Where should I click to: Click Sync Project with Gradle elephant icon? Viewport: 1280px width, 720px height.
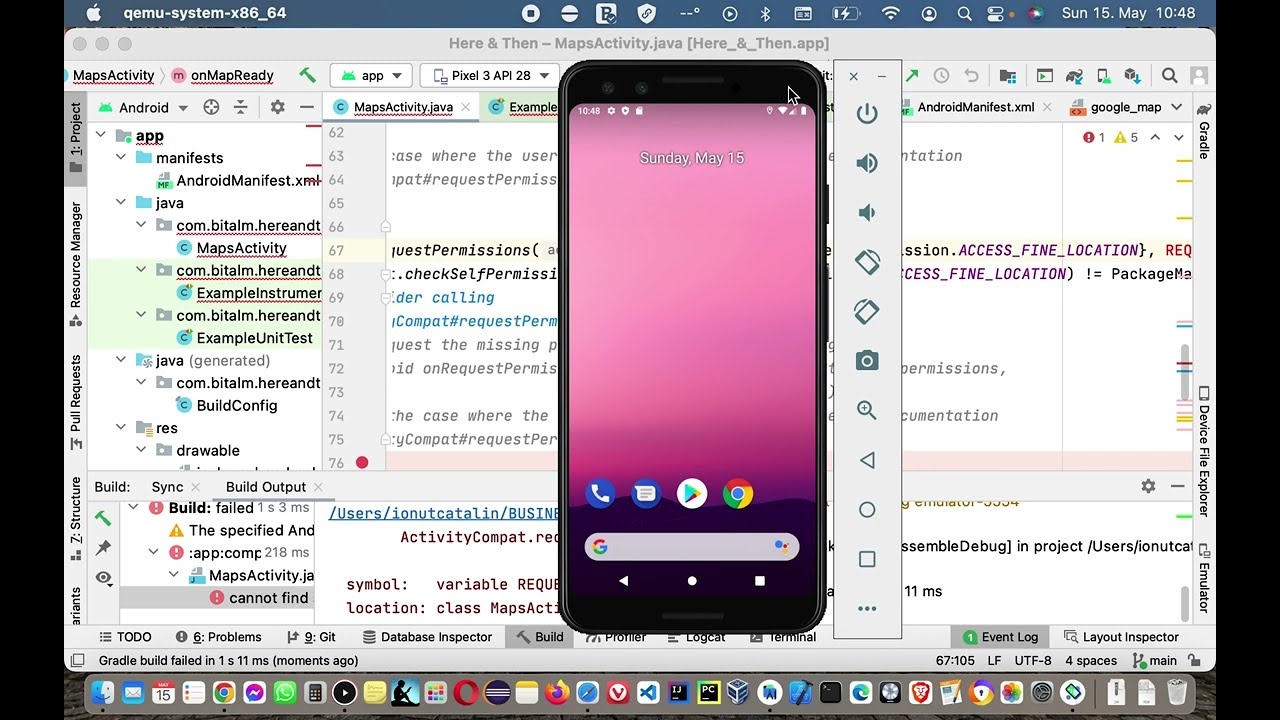click(1075, 75)
